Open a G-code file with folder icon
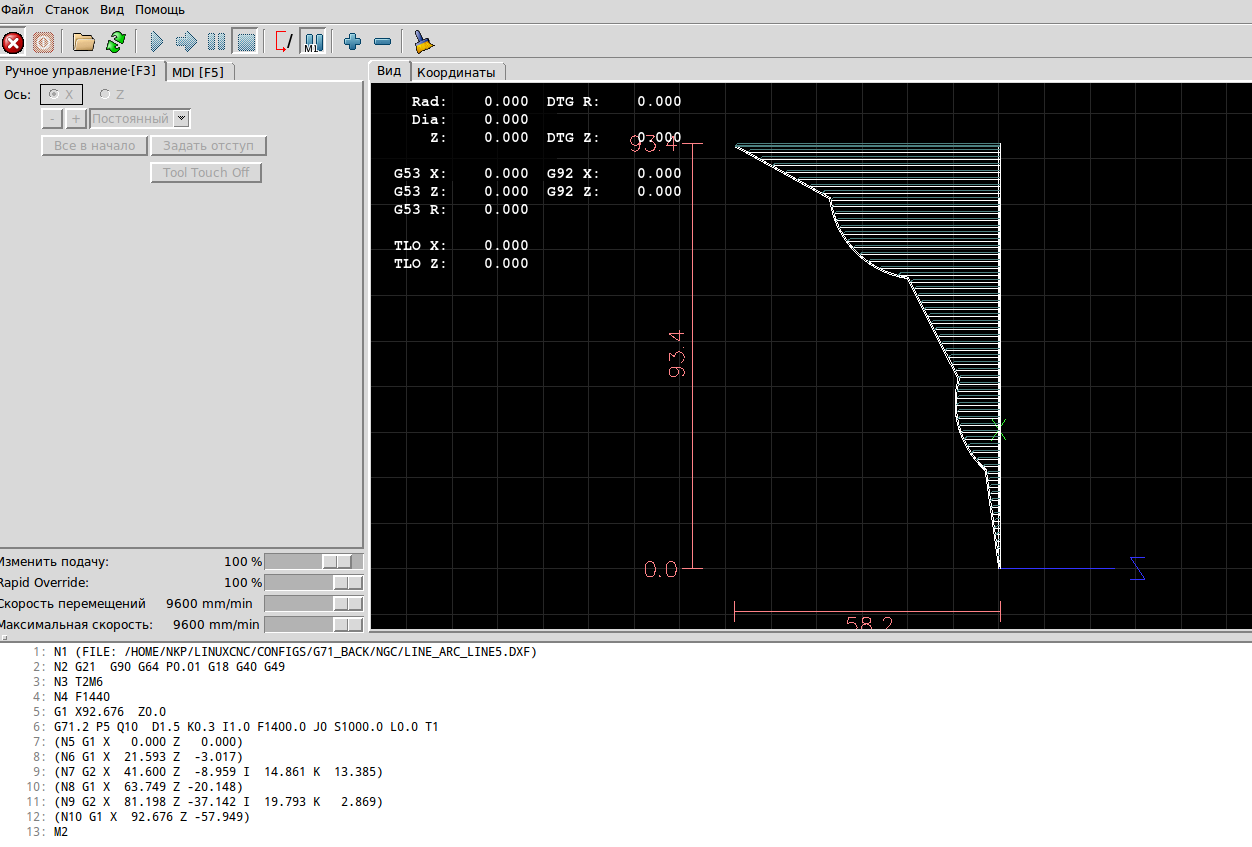This screenshot has width=1252, height=847. 84,42
